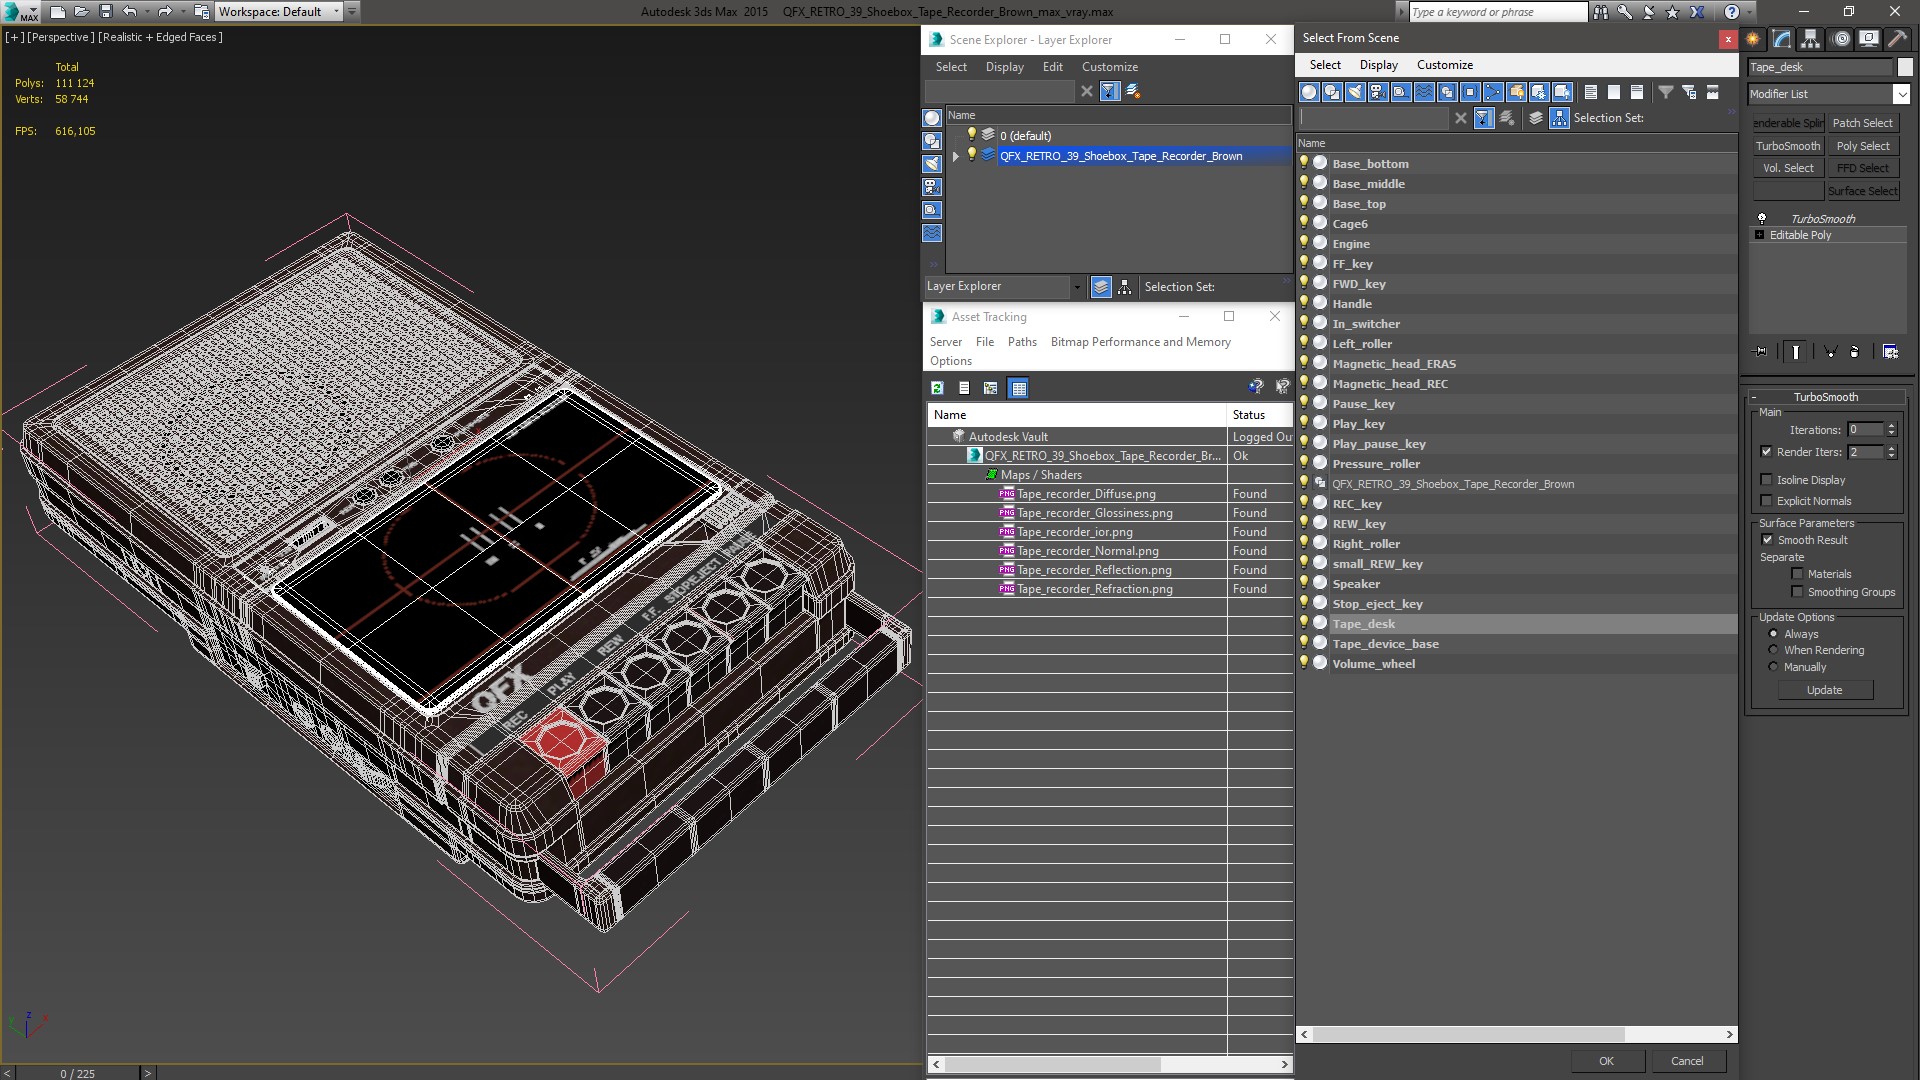
Task: Click the Motion command panel tab
Action: click(x=1841, y=39)
